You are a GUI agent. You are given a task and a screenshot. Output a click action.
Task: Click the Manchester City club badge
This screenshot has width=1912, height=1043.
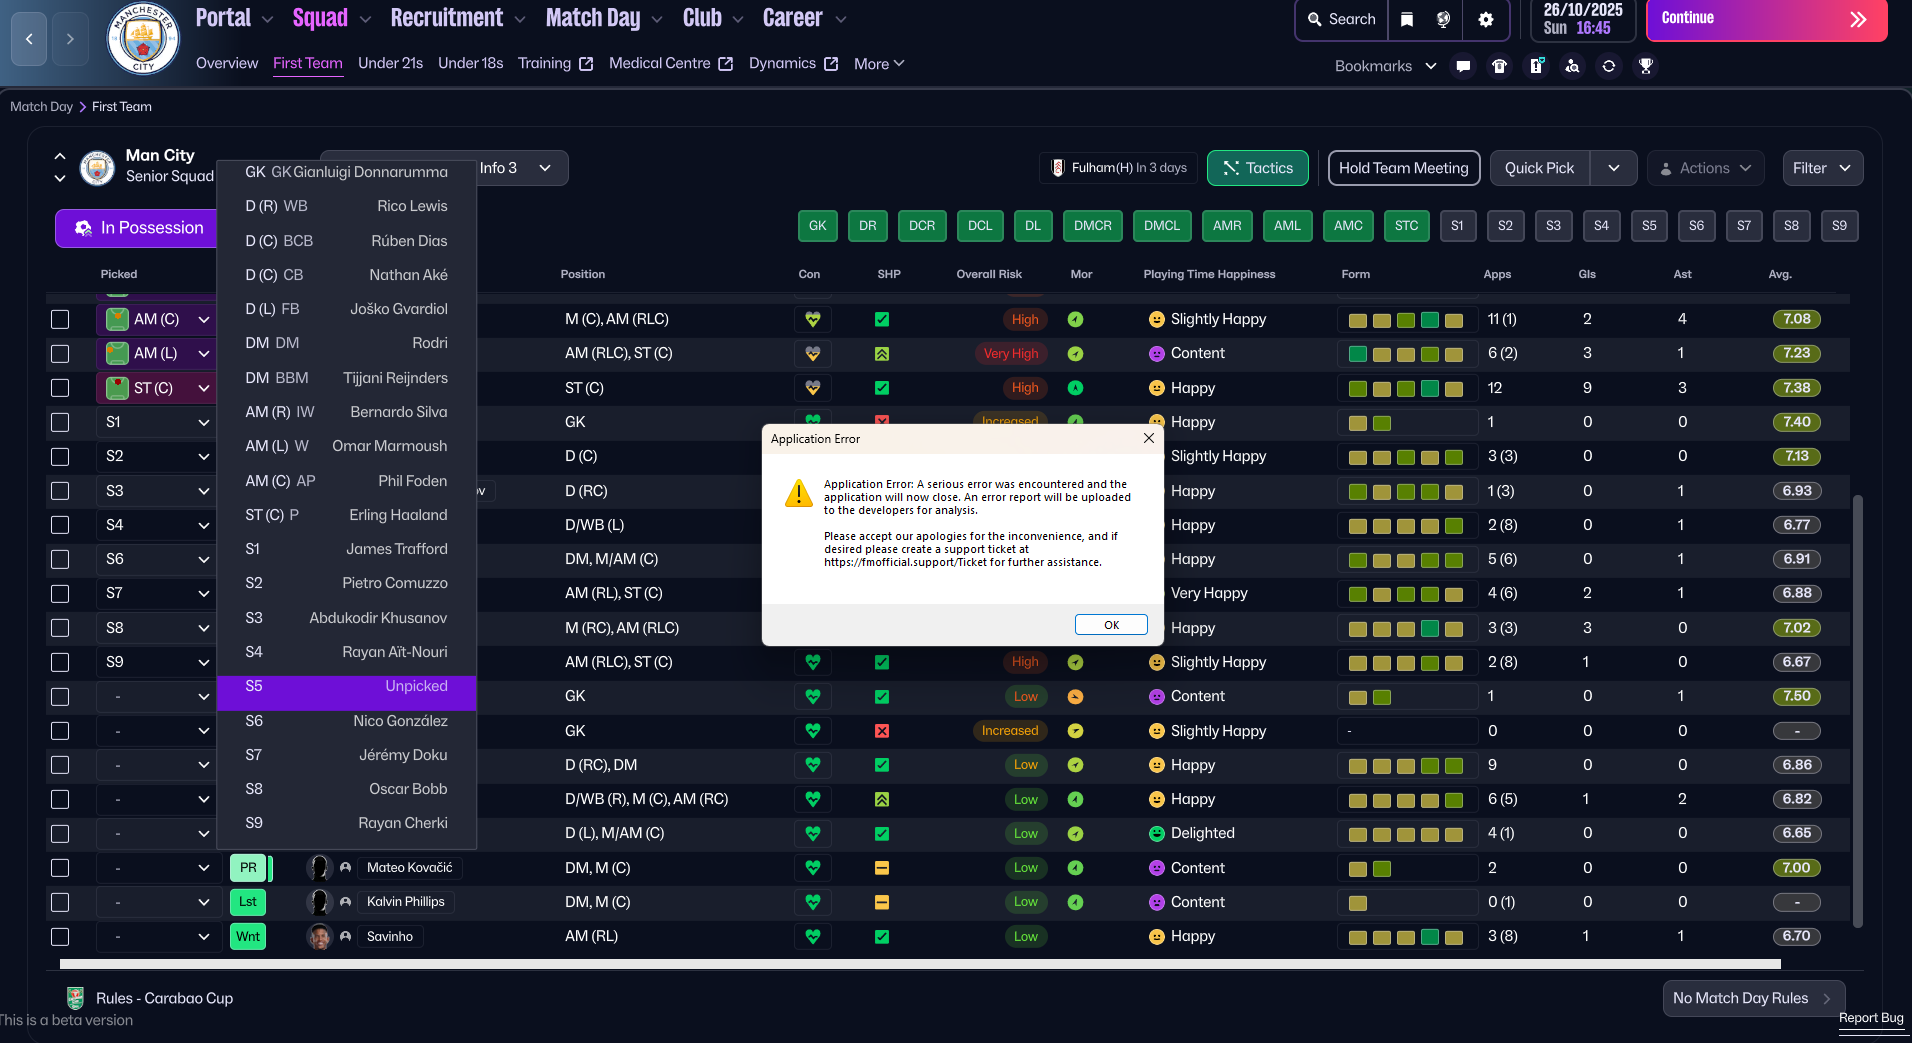[x=143, y=39]
